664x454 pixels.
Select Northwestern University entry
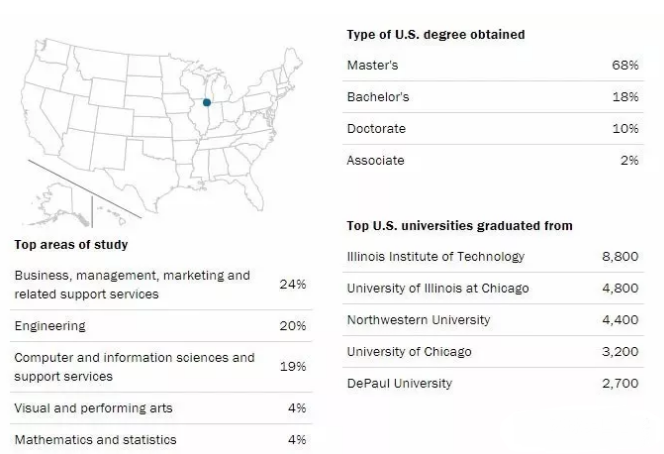tap(493, 320)
